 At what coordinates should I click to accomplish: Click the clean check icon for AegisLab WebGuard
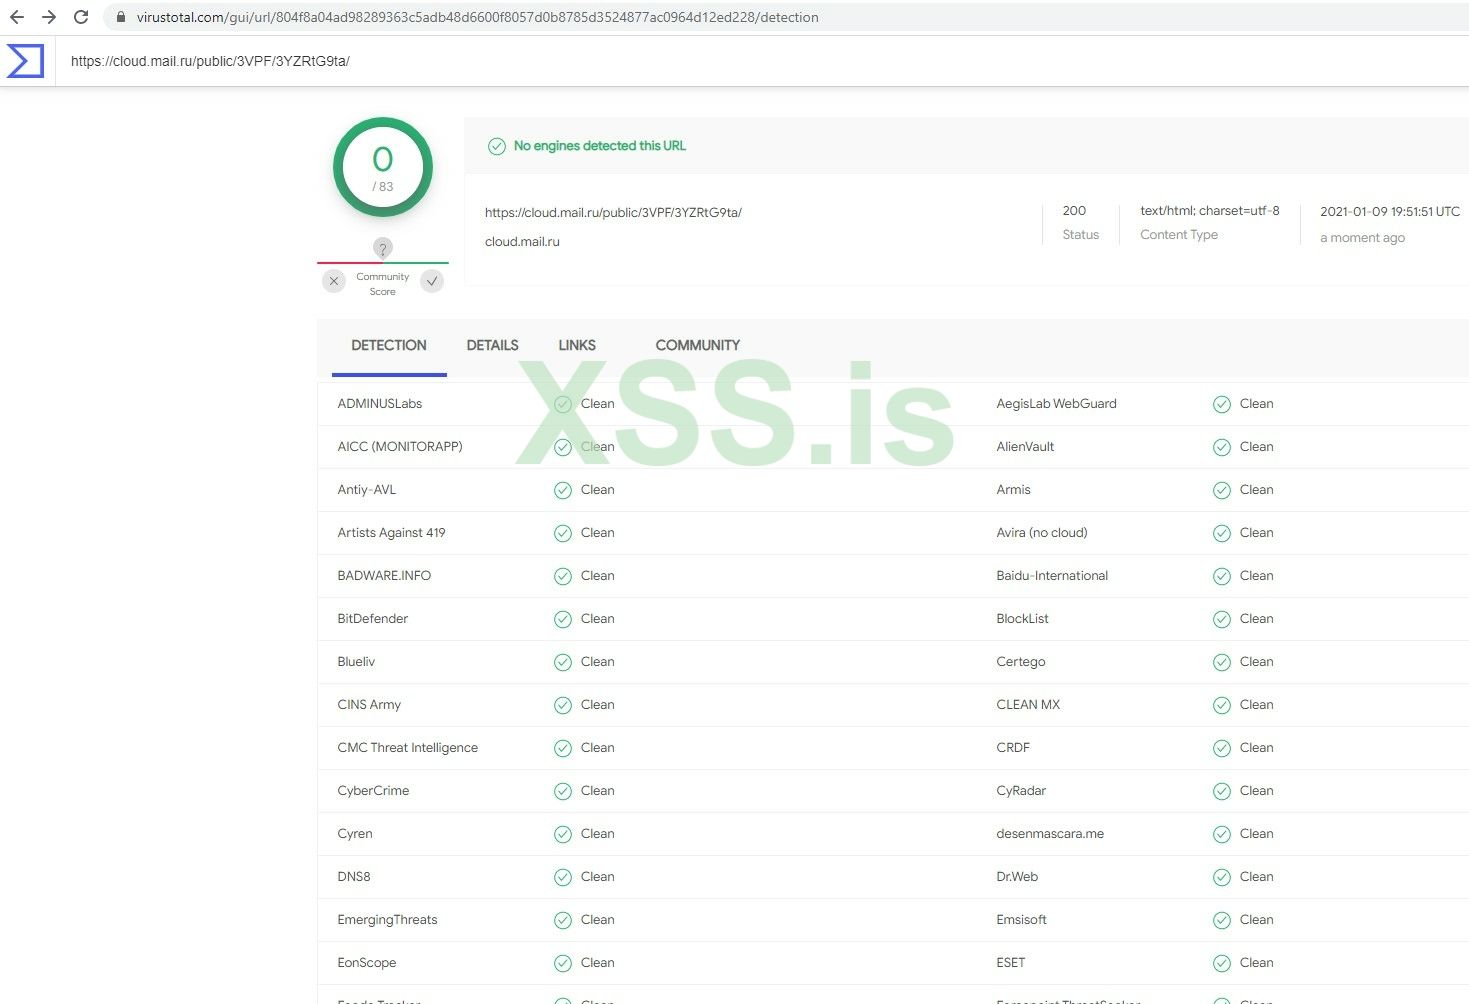(x=1222, y=405)
